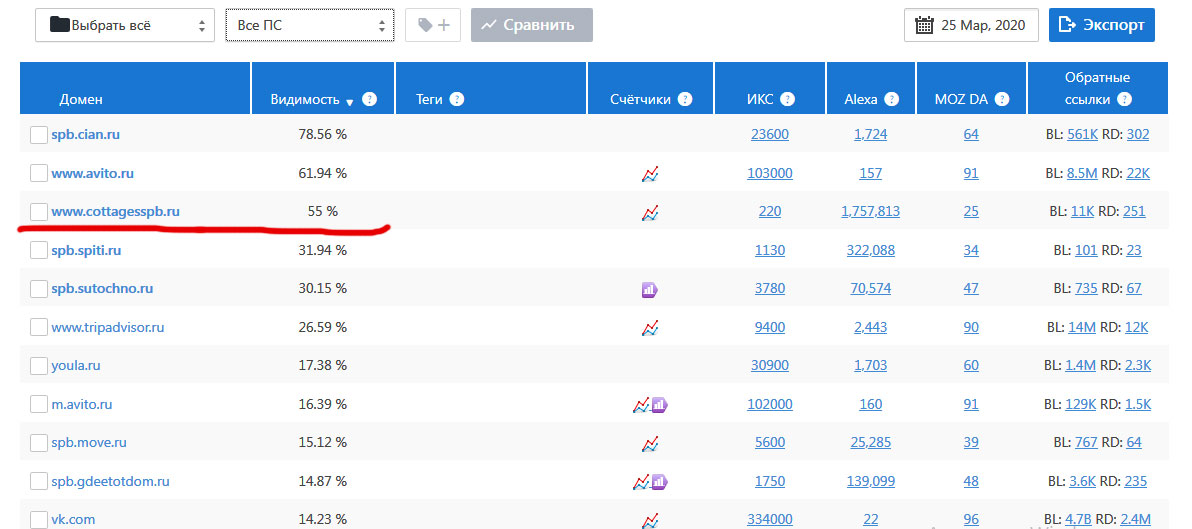1192x529 pixels.
Task: Tick checkbox for spb.move.ru
Action: tap(39, 442)
